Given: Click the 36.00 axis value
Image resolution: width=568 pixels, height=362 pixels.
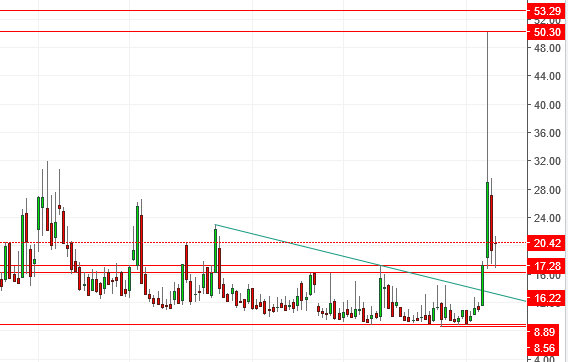Looking at the screenshot, I should click(547, 133).
